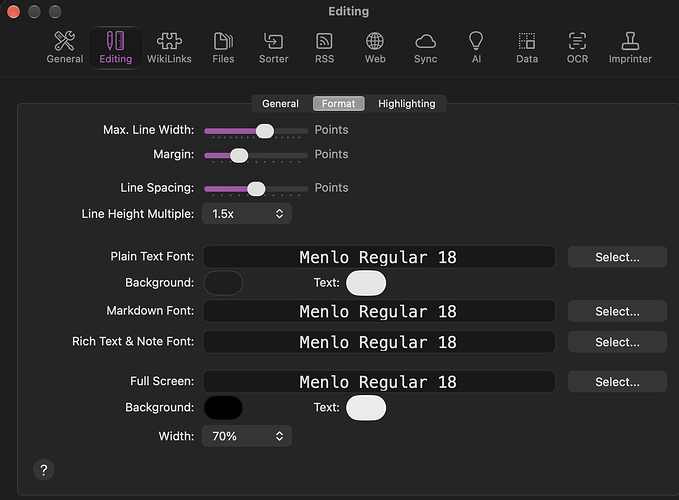Open the WikiLinks preferences pane
Viewport: 679px width, 500px height.
(169, 48)
